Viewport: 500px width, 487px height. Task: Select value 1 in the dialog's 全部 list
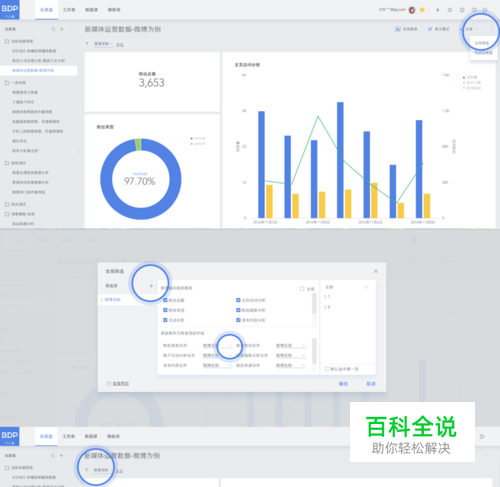(x=328, y=296)
